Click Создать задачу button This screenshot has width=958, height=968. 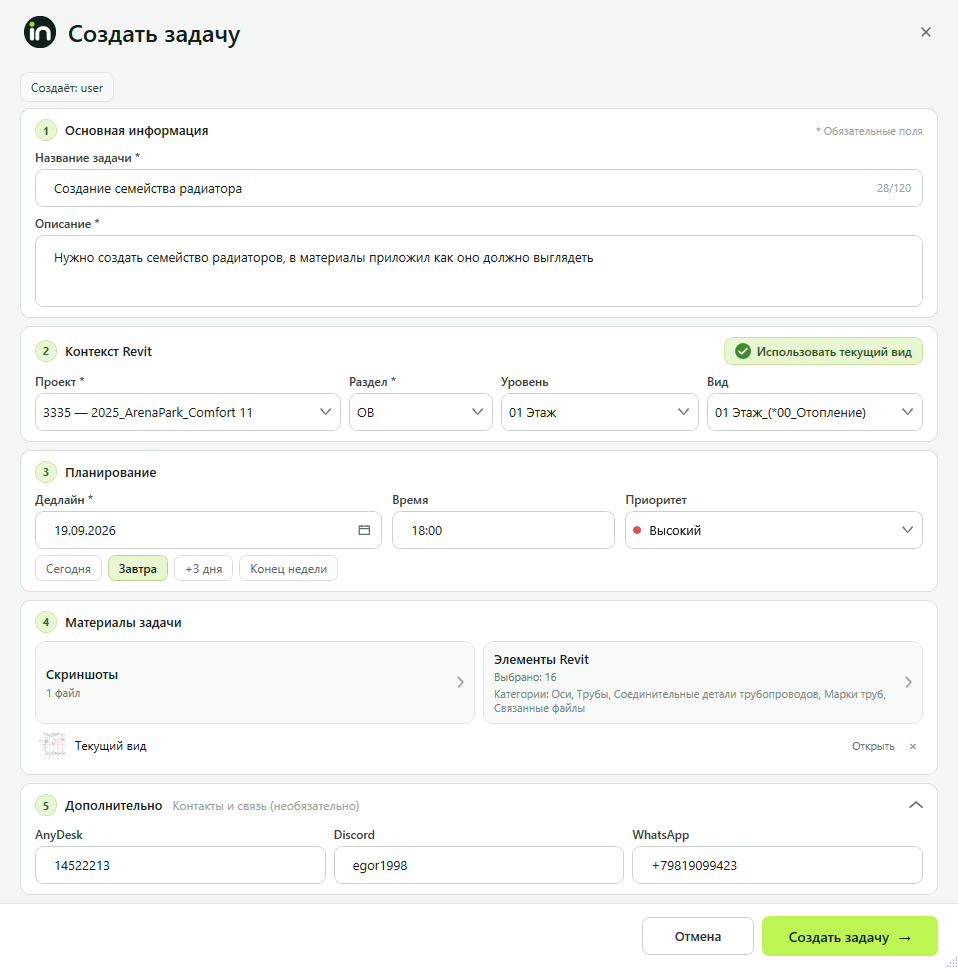(x=850, y=937)
